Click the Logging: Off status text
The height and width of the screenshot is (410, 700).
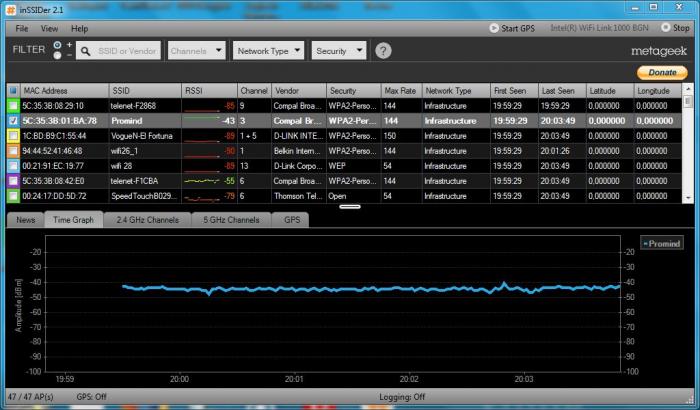[402, 397]
